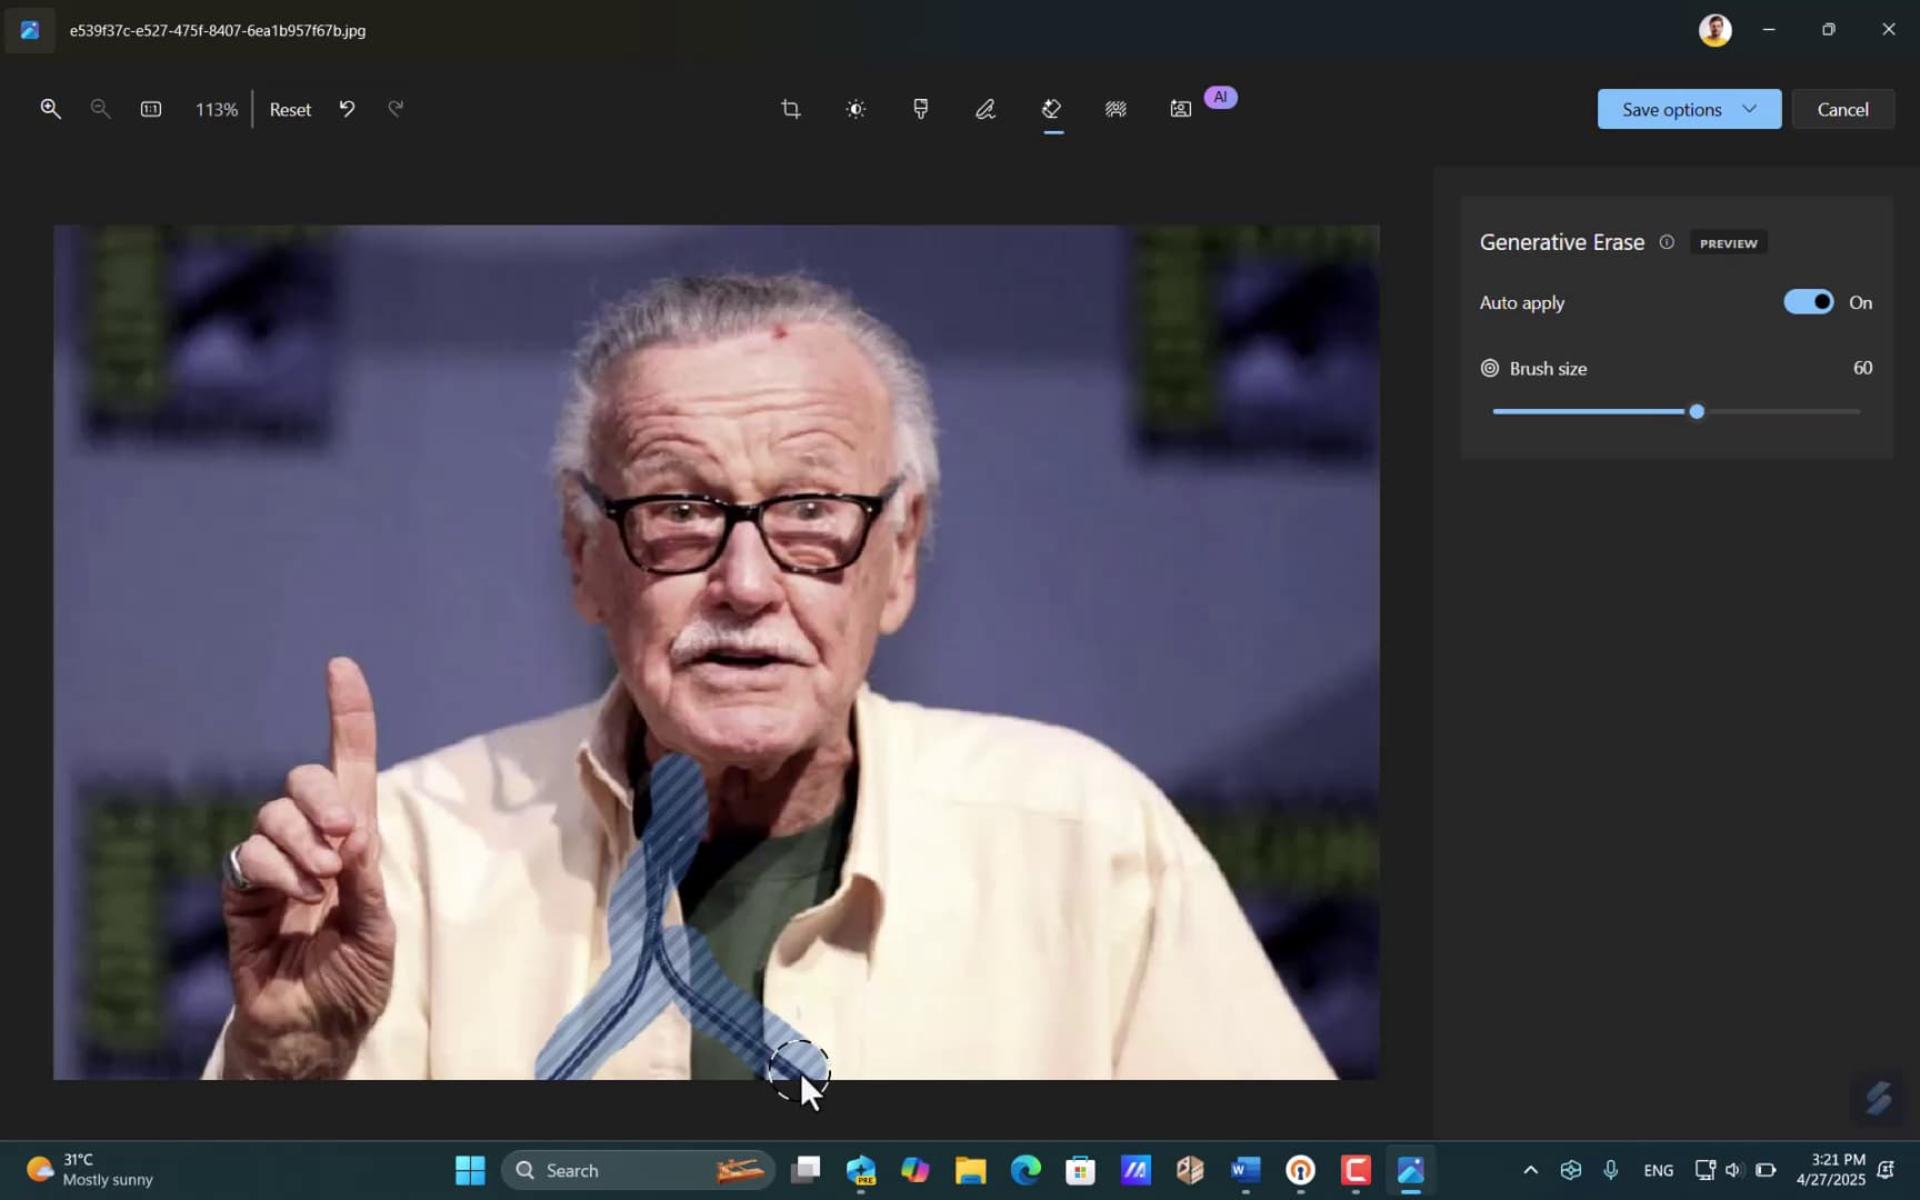Open the Background blur tool
1920x1200 pixels.
(x=1116, y=109)
